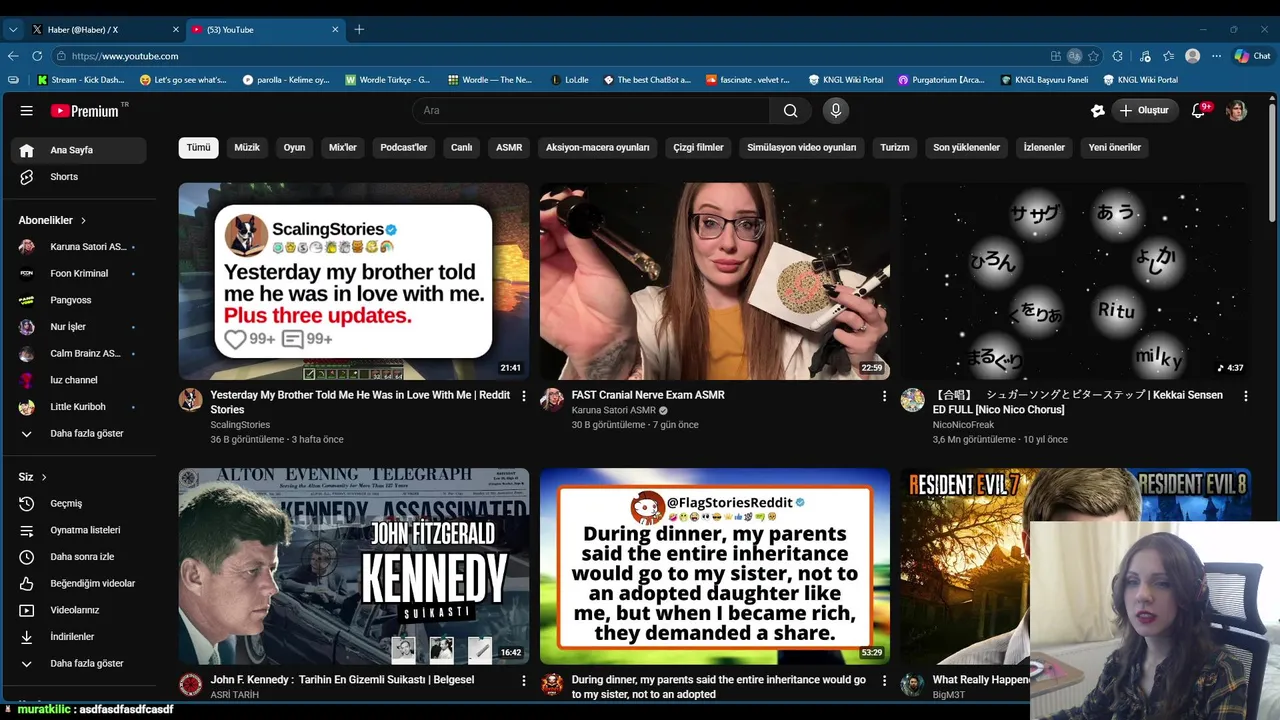
Task: Open the Purgatorium bookmark
Action: click(x=941, y=80)
